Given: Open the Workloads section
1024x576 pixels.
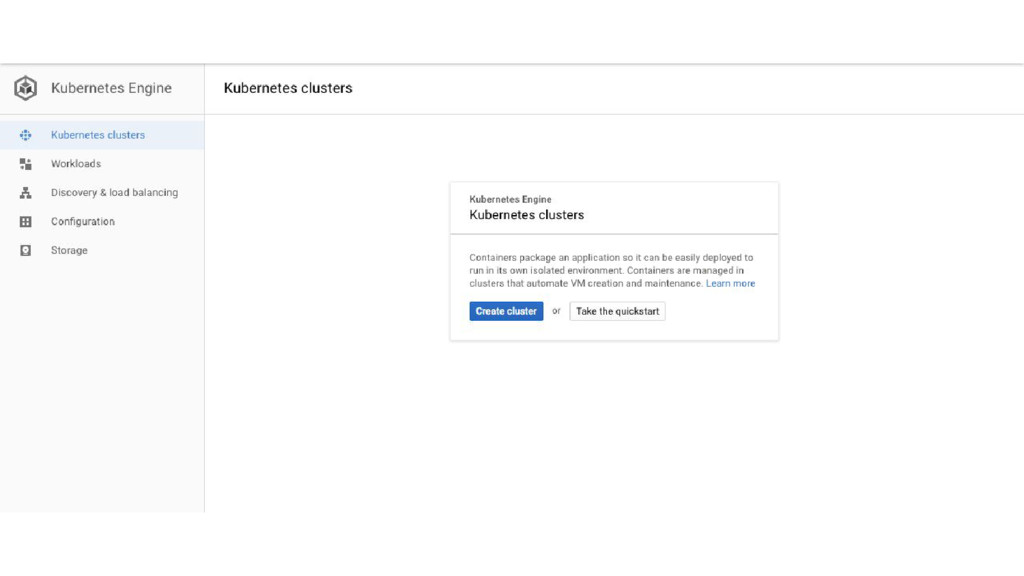Looking at the screenshot, I should 102,164.
